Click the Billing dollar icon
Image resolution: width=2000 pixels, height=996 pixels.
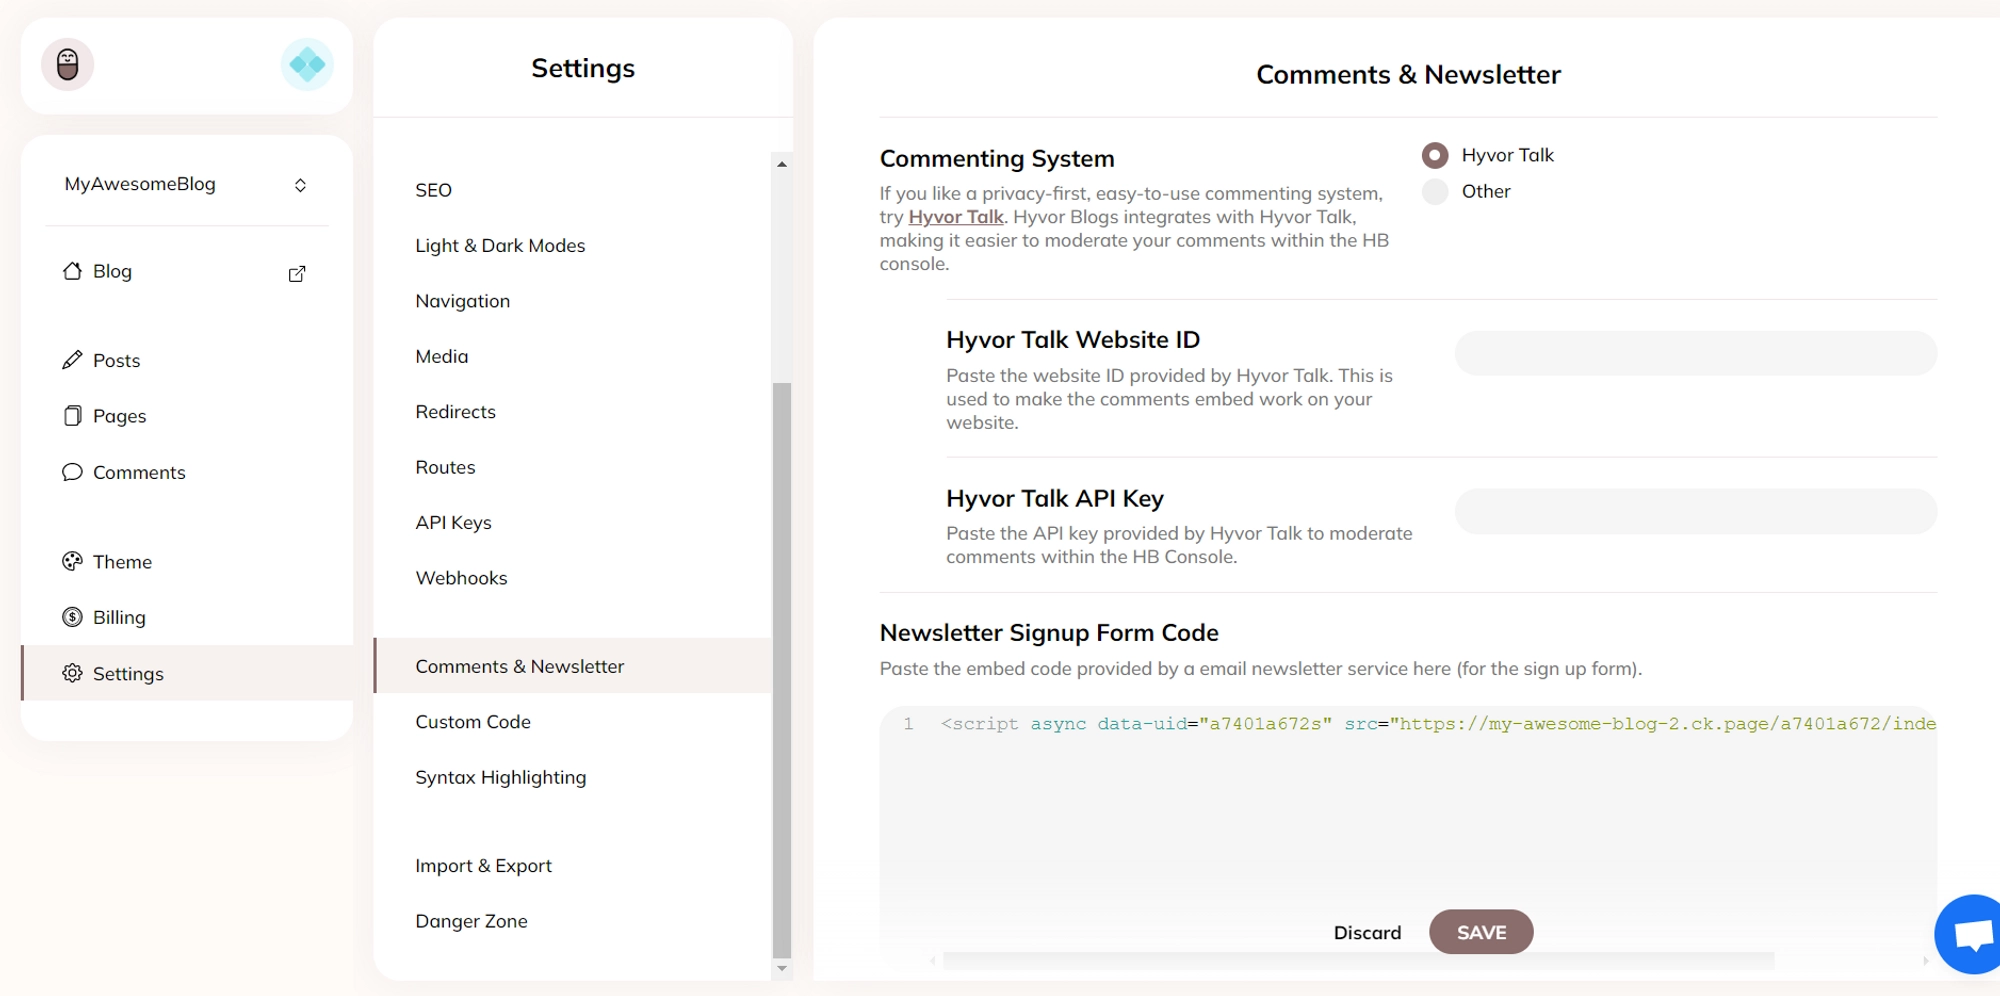72,617
